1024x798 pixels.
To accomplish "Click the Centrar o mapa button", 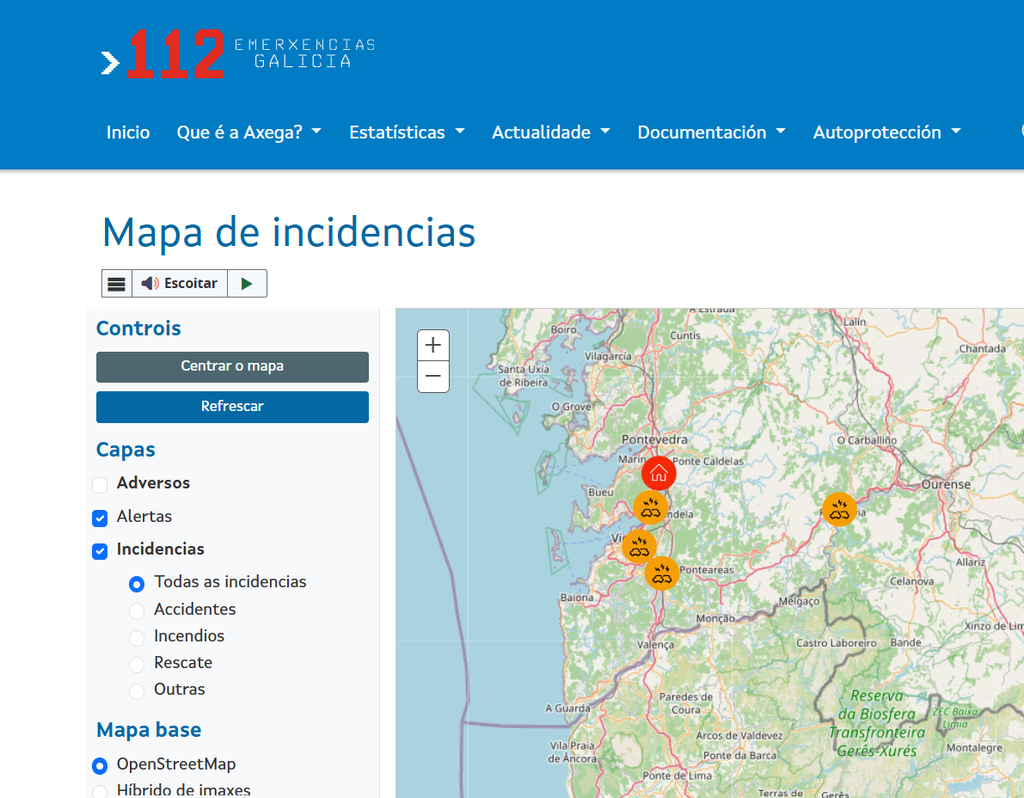I will tap(232, 367).
